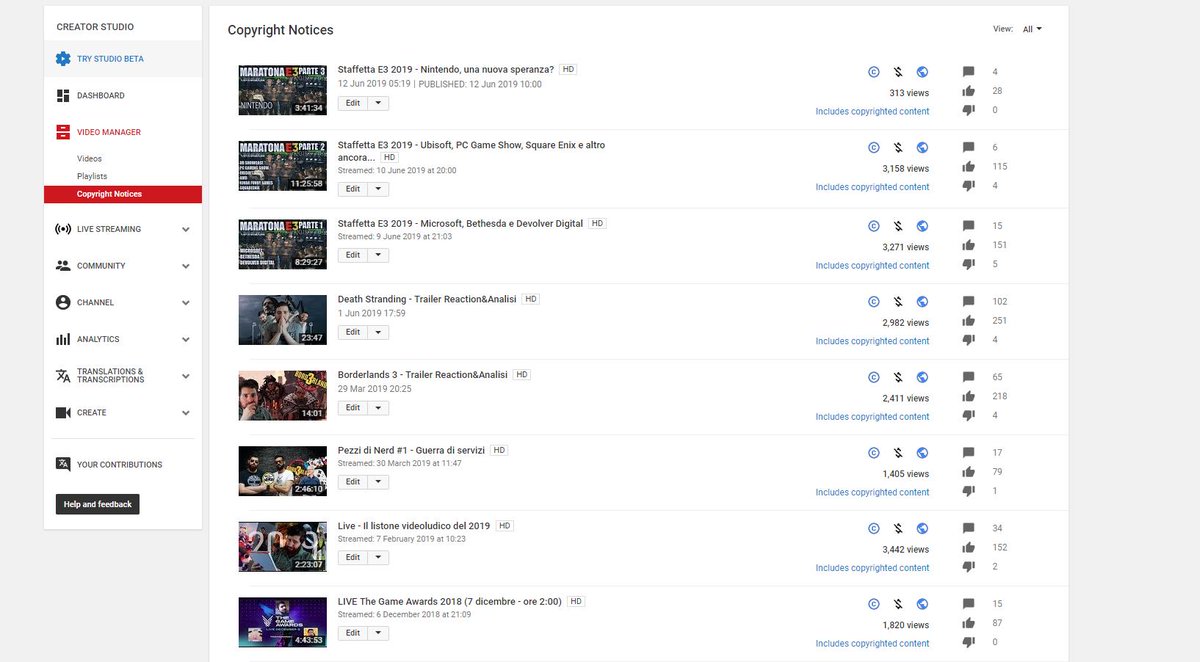Click Edit button for Live Il listone video
The width and height of the screenshot is (1200, 662).
point(353,557)
